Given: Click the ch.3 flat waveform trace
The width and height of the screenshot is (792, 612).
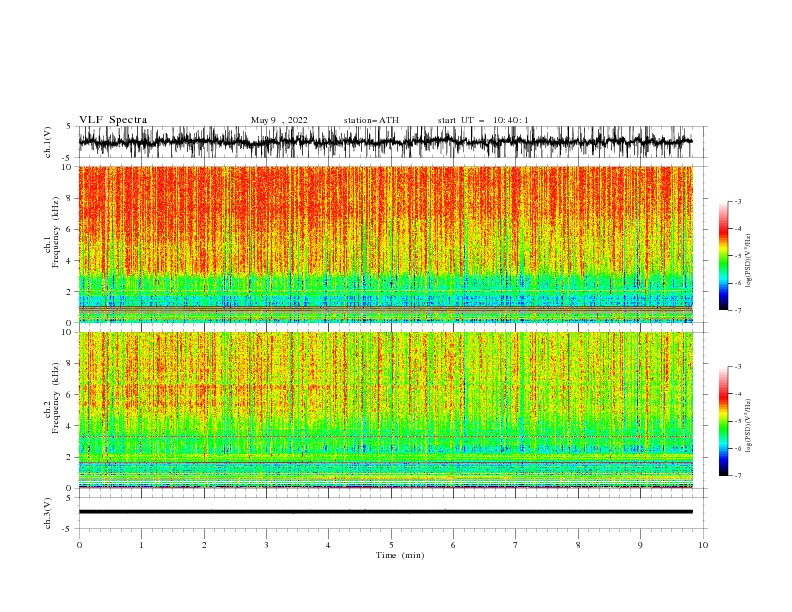Looking at the screenshot, I should point(385,512).
